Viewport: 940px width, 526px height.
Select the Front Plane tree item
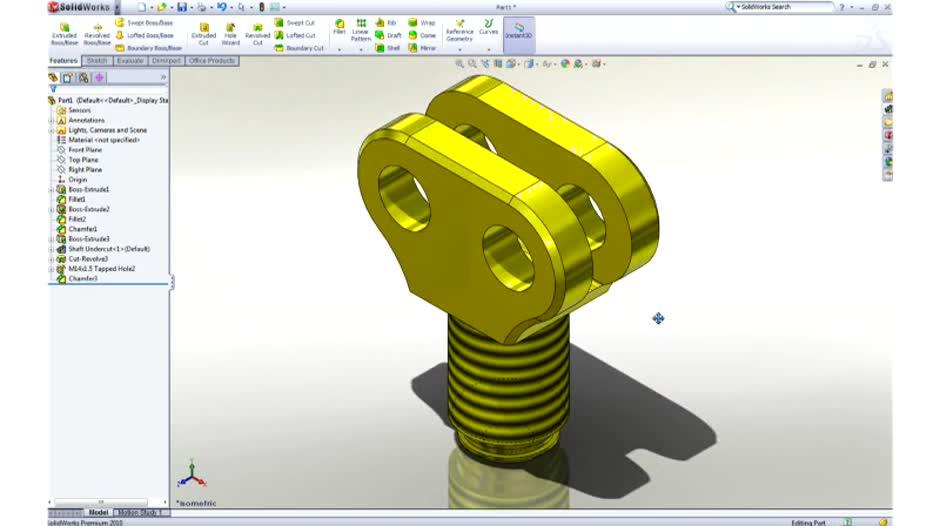coord(84,150)
